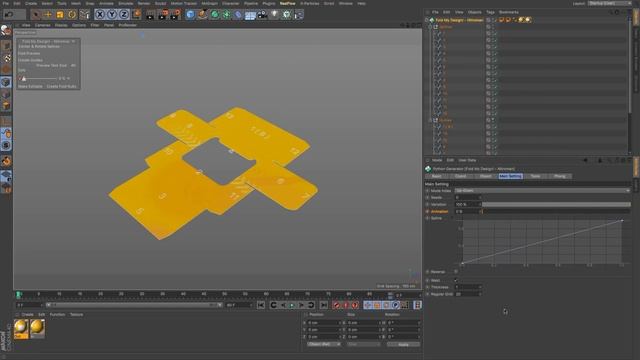This screenshot has width=640, height=360.
Task: Open viewport Cameras menu
Action: [42, 25]
